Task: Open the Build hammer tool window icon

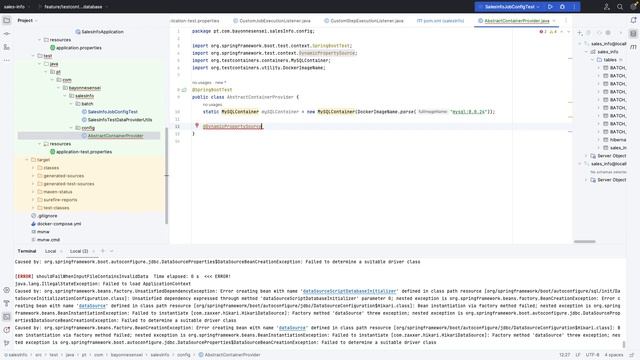Action: pos(7,303)
